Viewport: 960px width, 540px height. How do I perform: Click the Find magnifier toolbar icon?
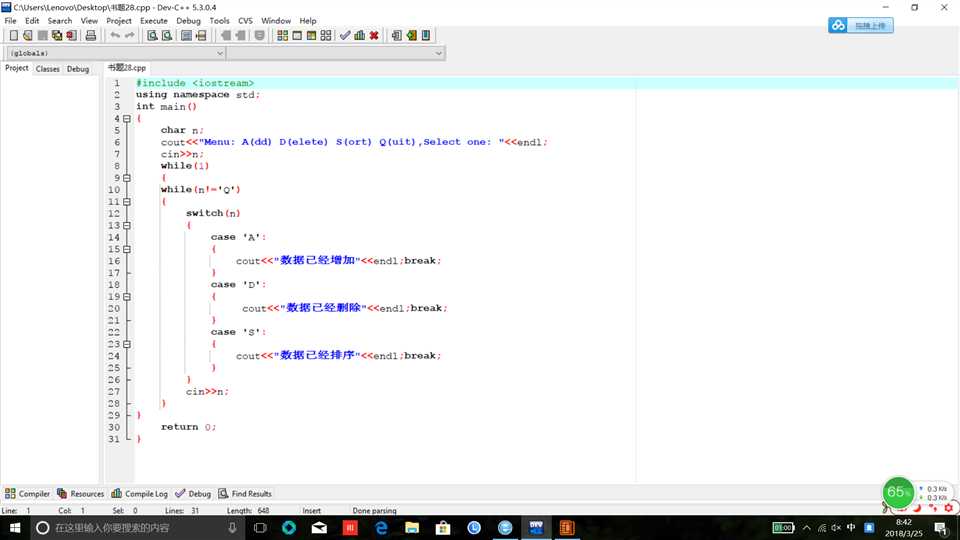point(152,36)
